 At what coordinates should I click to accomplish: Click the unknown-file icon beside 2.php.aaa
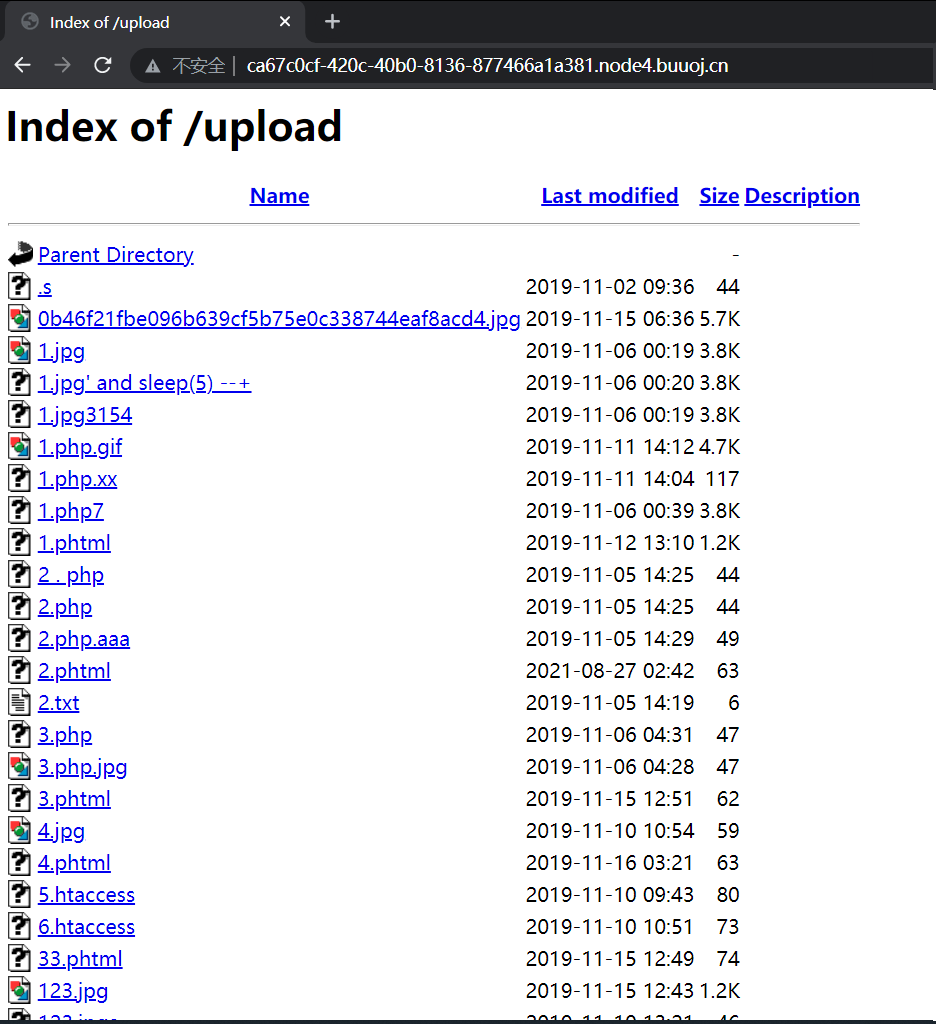click(20, 639)
